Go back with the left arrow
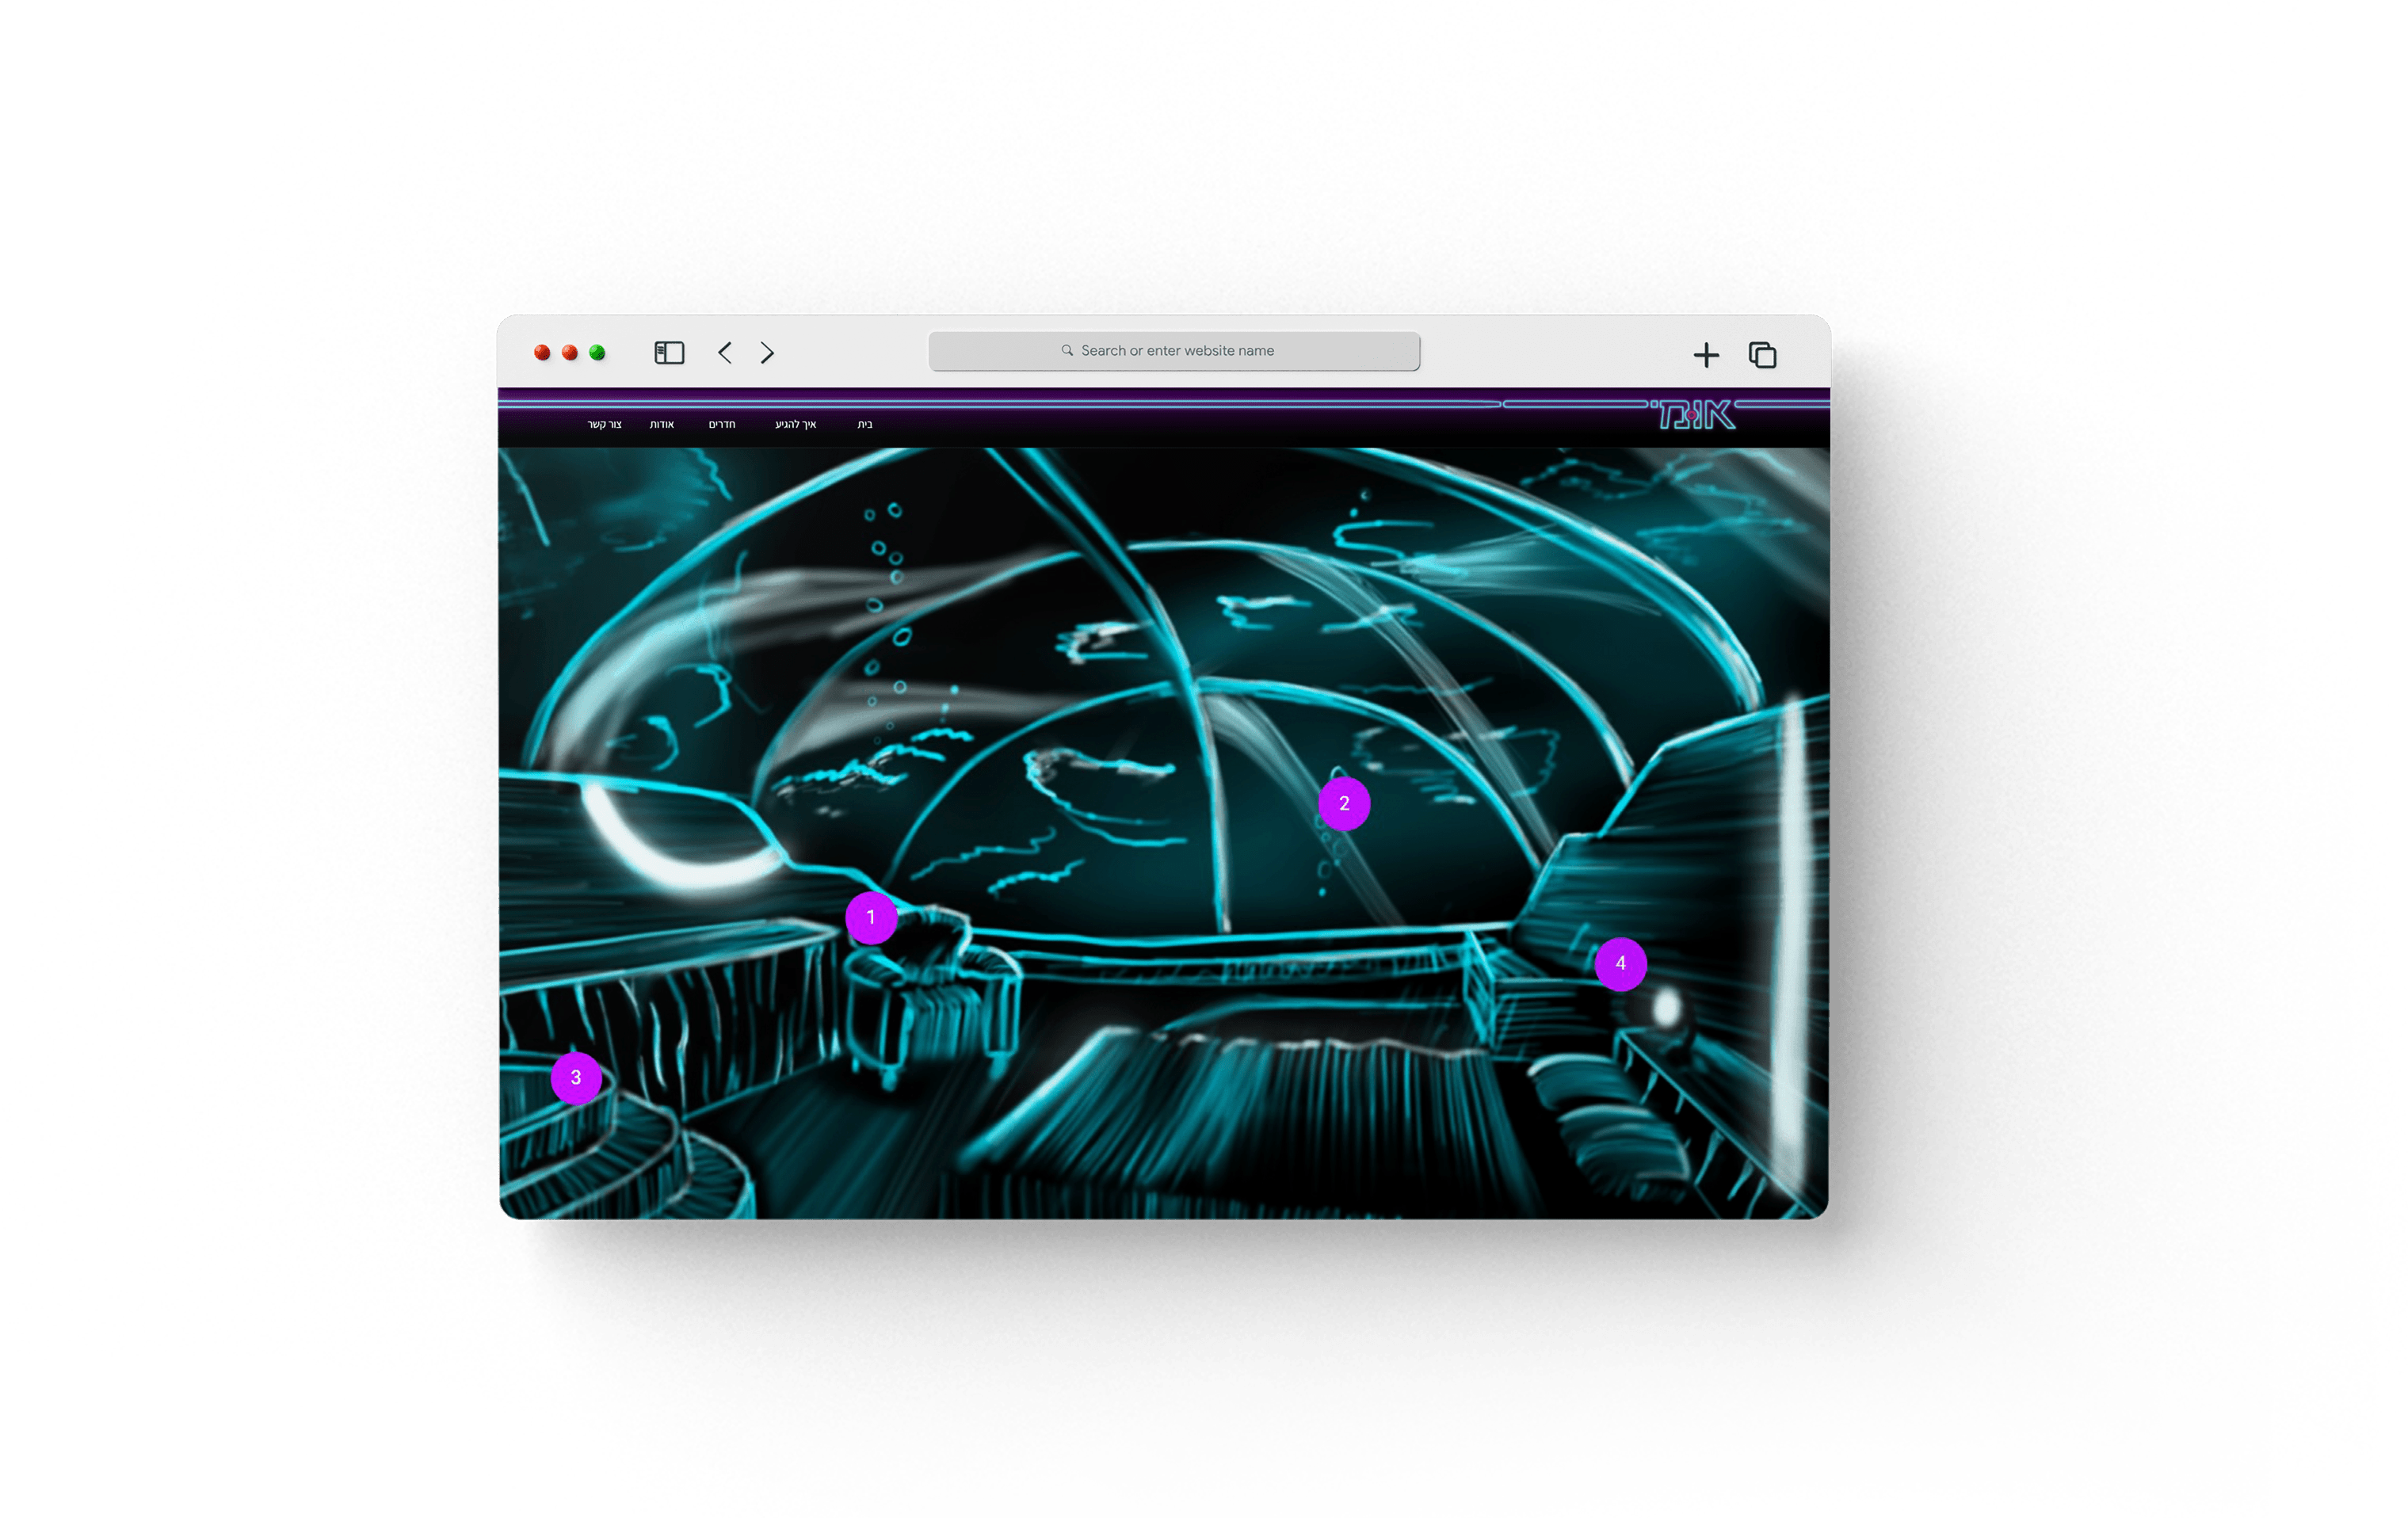 pos(725,353)
